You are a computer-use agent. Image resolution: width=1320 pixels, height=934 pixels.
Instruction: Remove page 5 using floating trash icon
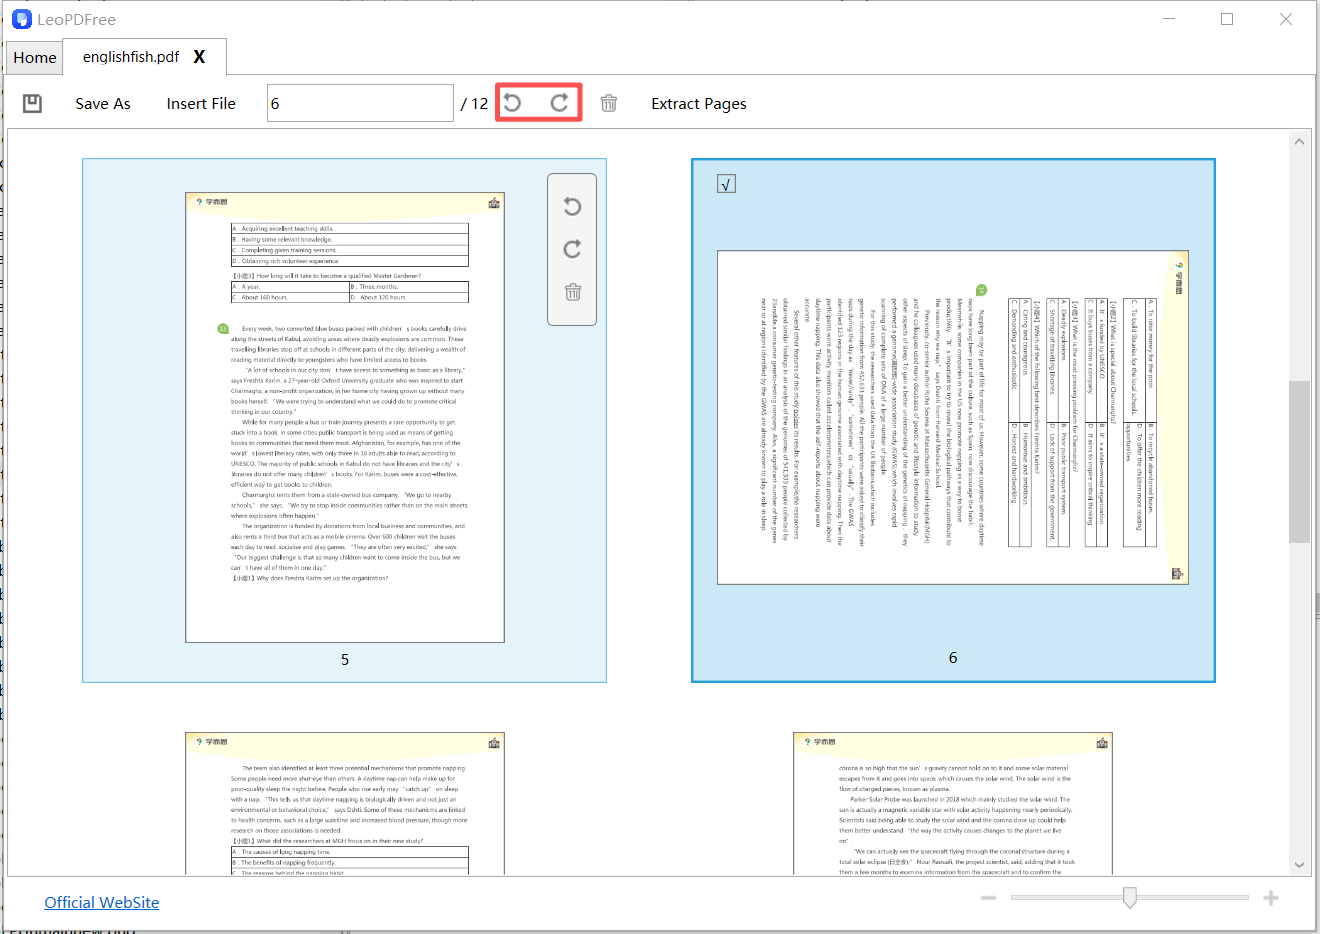(571, 292)
